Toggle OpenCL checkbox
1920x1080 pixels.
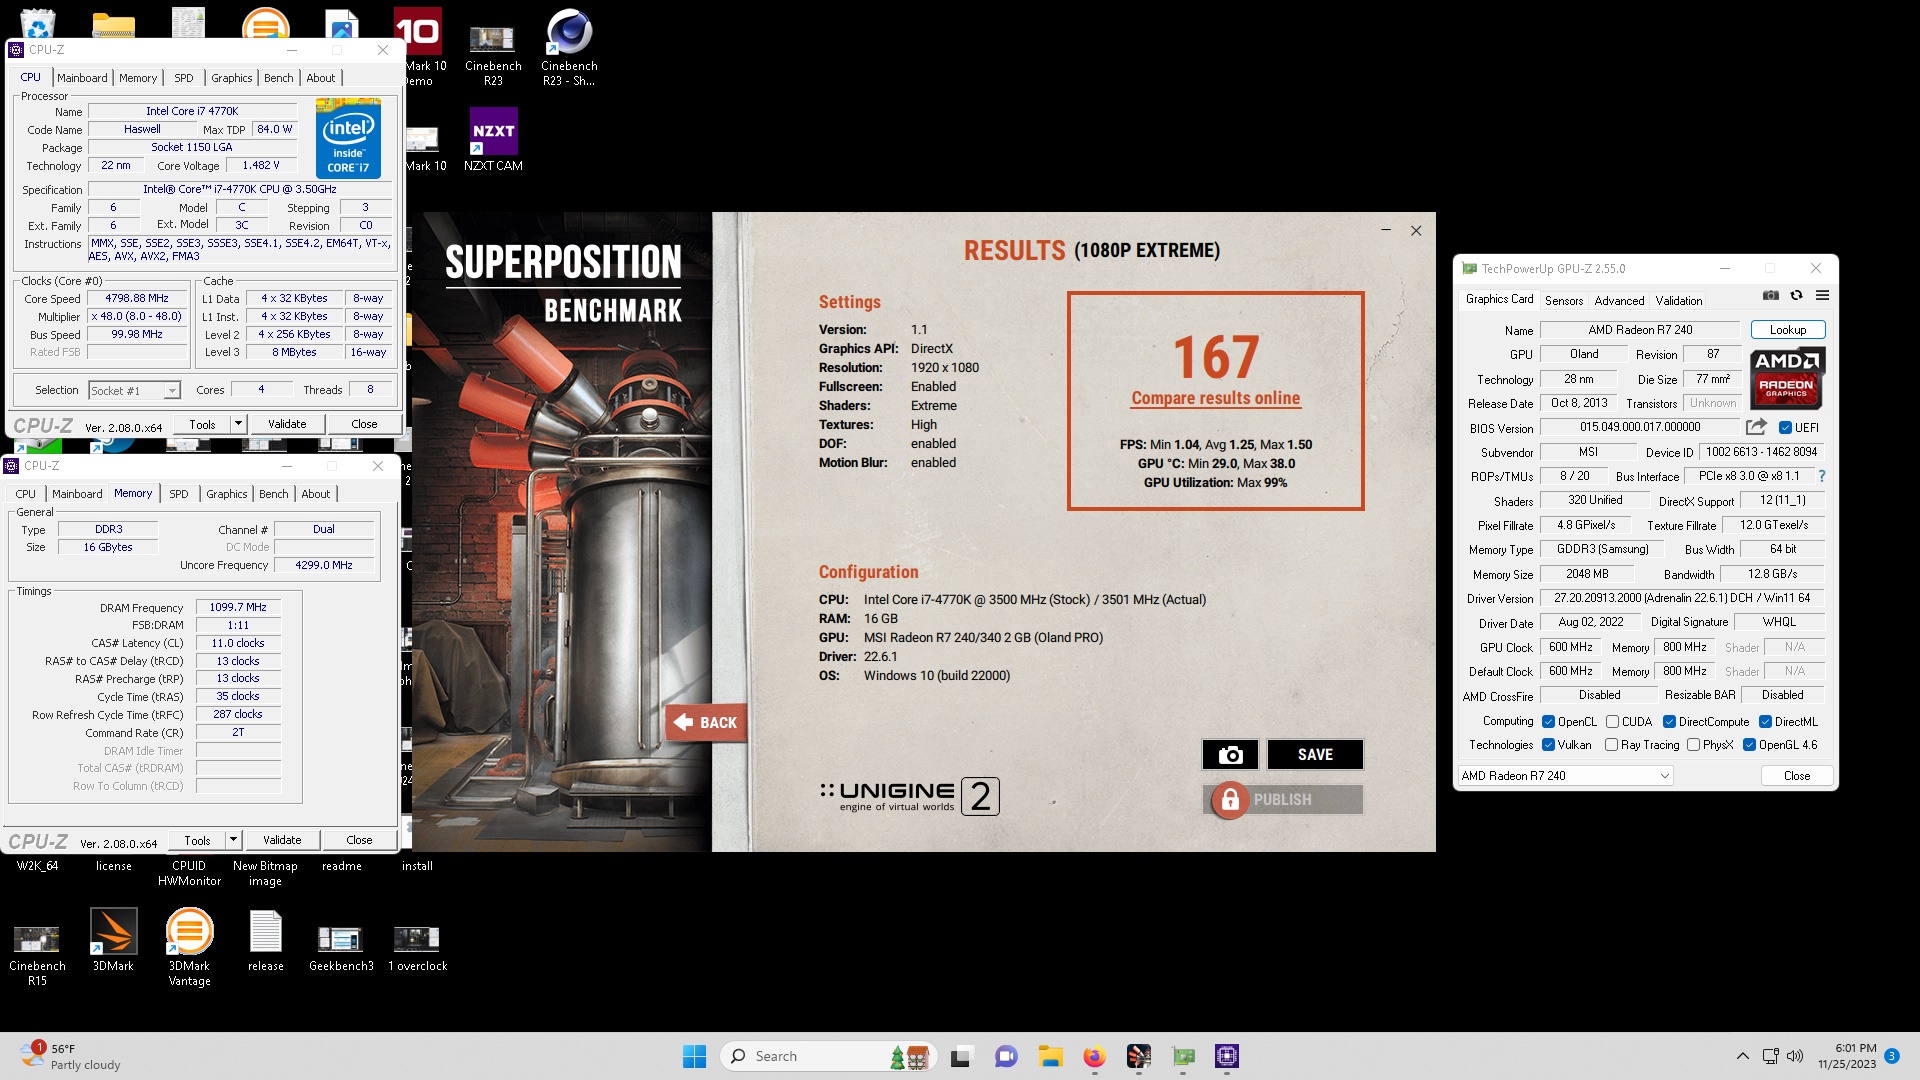click(x=1548, y=722)
